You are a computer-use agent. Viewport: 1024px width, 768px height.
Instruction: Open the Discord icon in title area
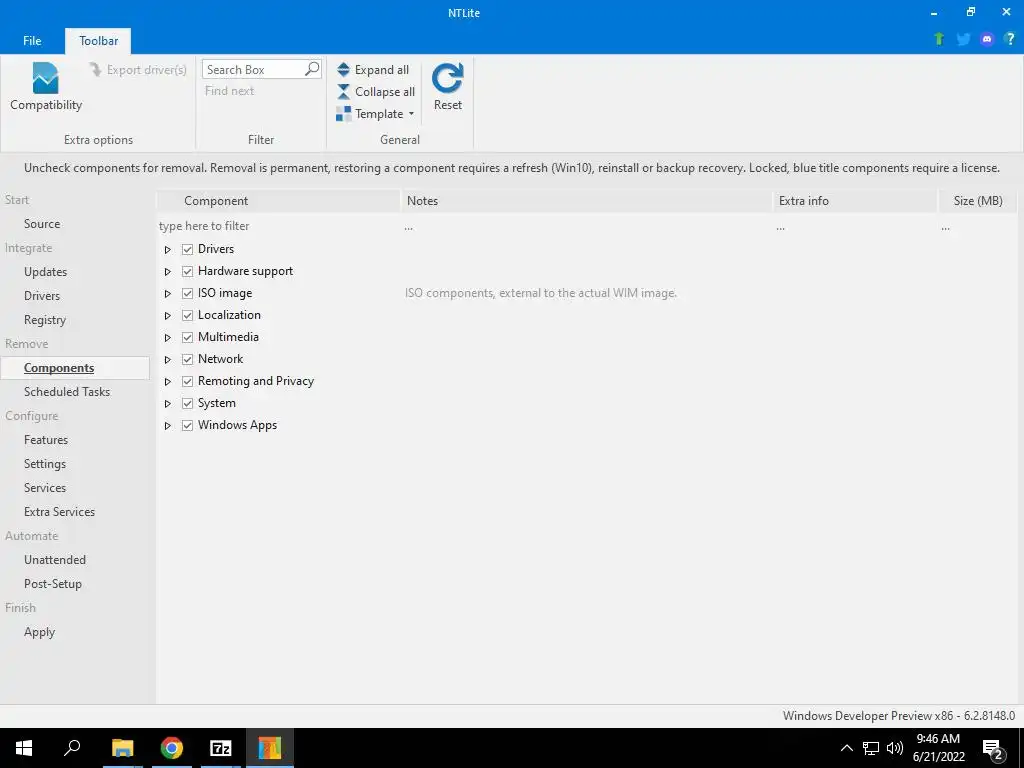tap(987, 39)
